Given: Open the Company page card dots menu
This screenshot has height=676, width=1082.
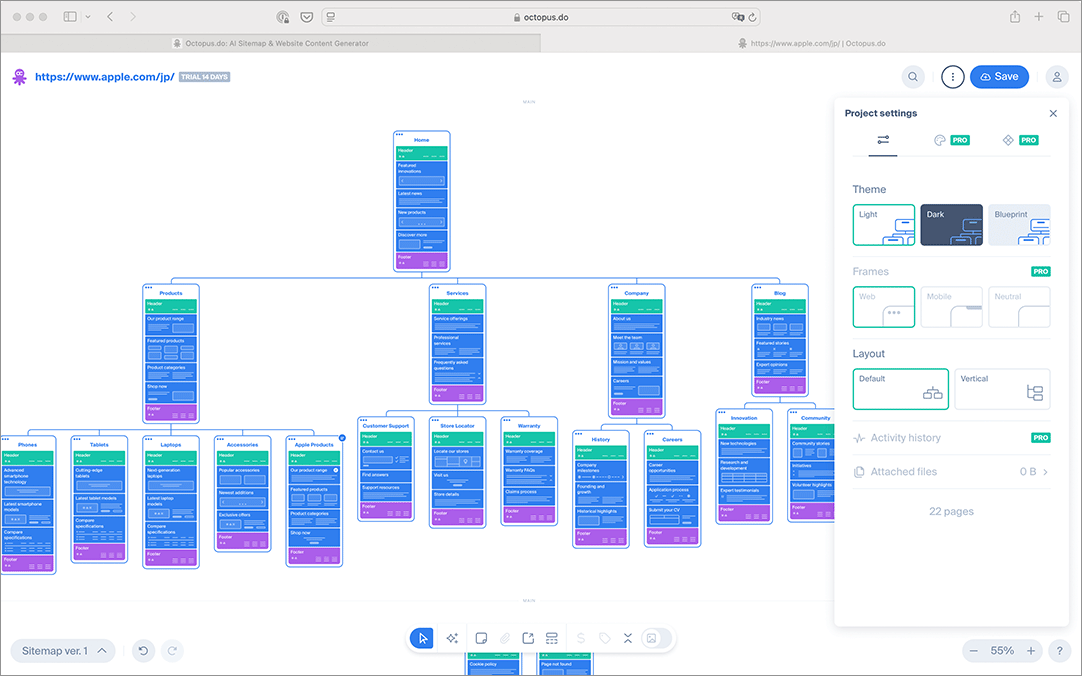Looking at the screenshot, I should [614, 288].
